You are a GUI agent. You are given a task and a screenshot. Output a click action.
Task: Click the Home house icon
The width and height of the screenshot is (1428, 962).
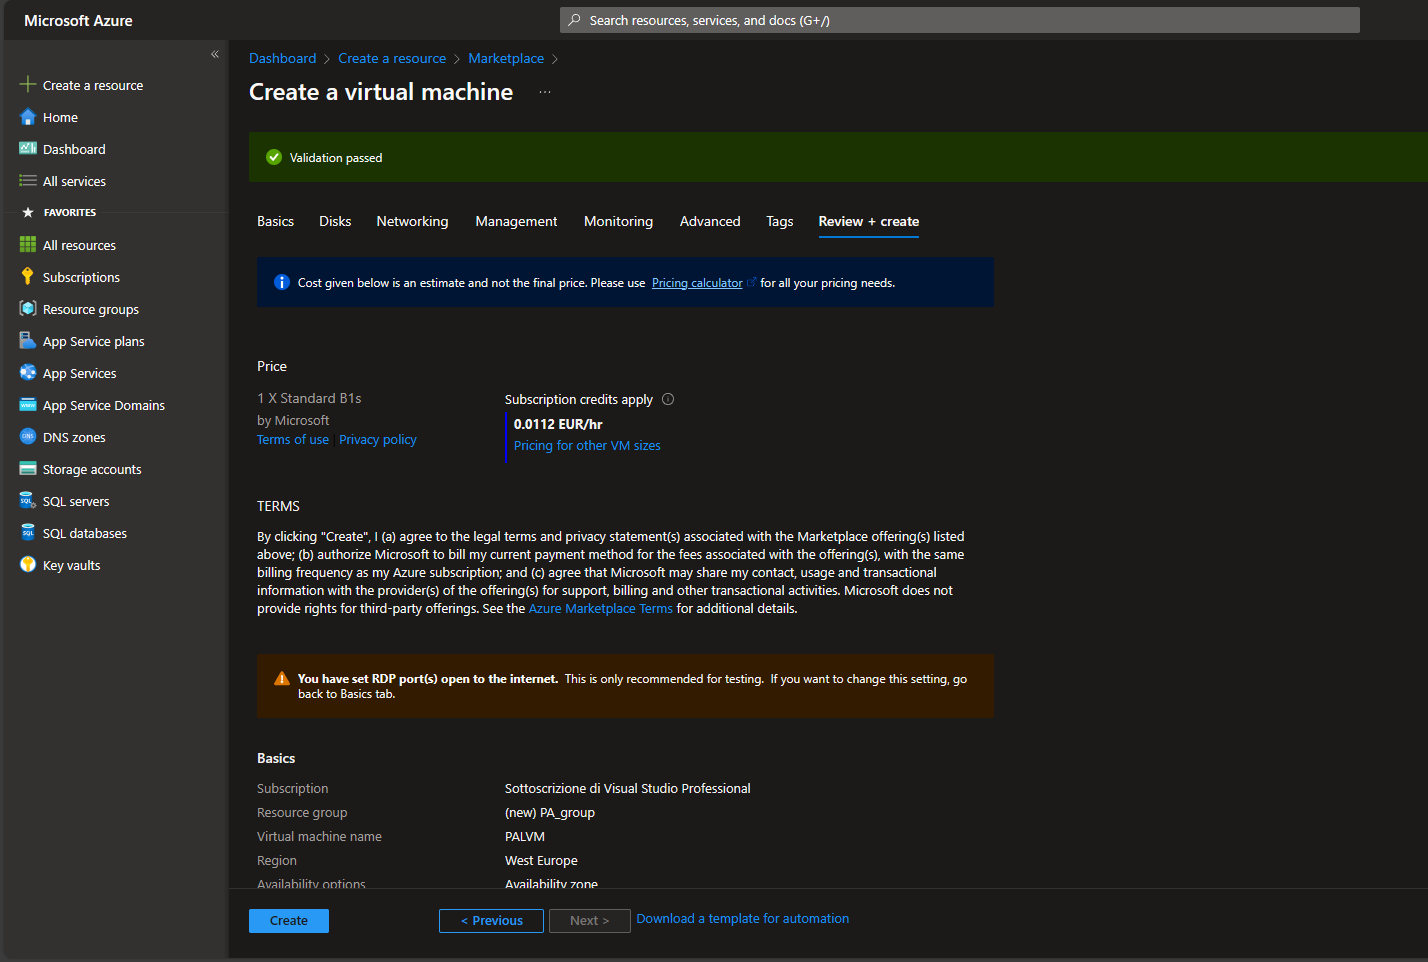coord(28,117)
